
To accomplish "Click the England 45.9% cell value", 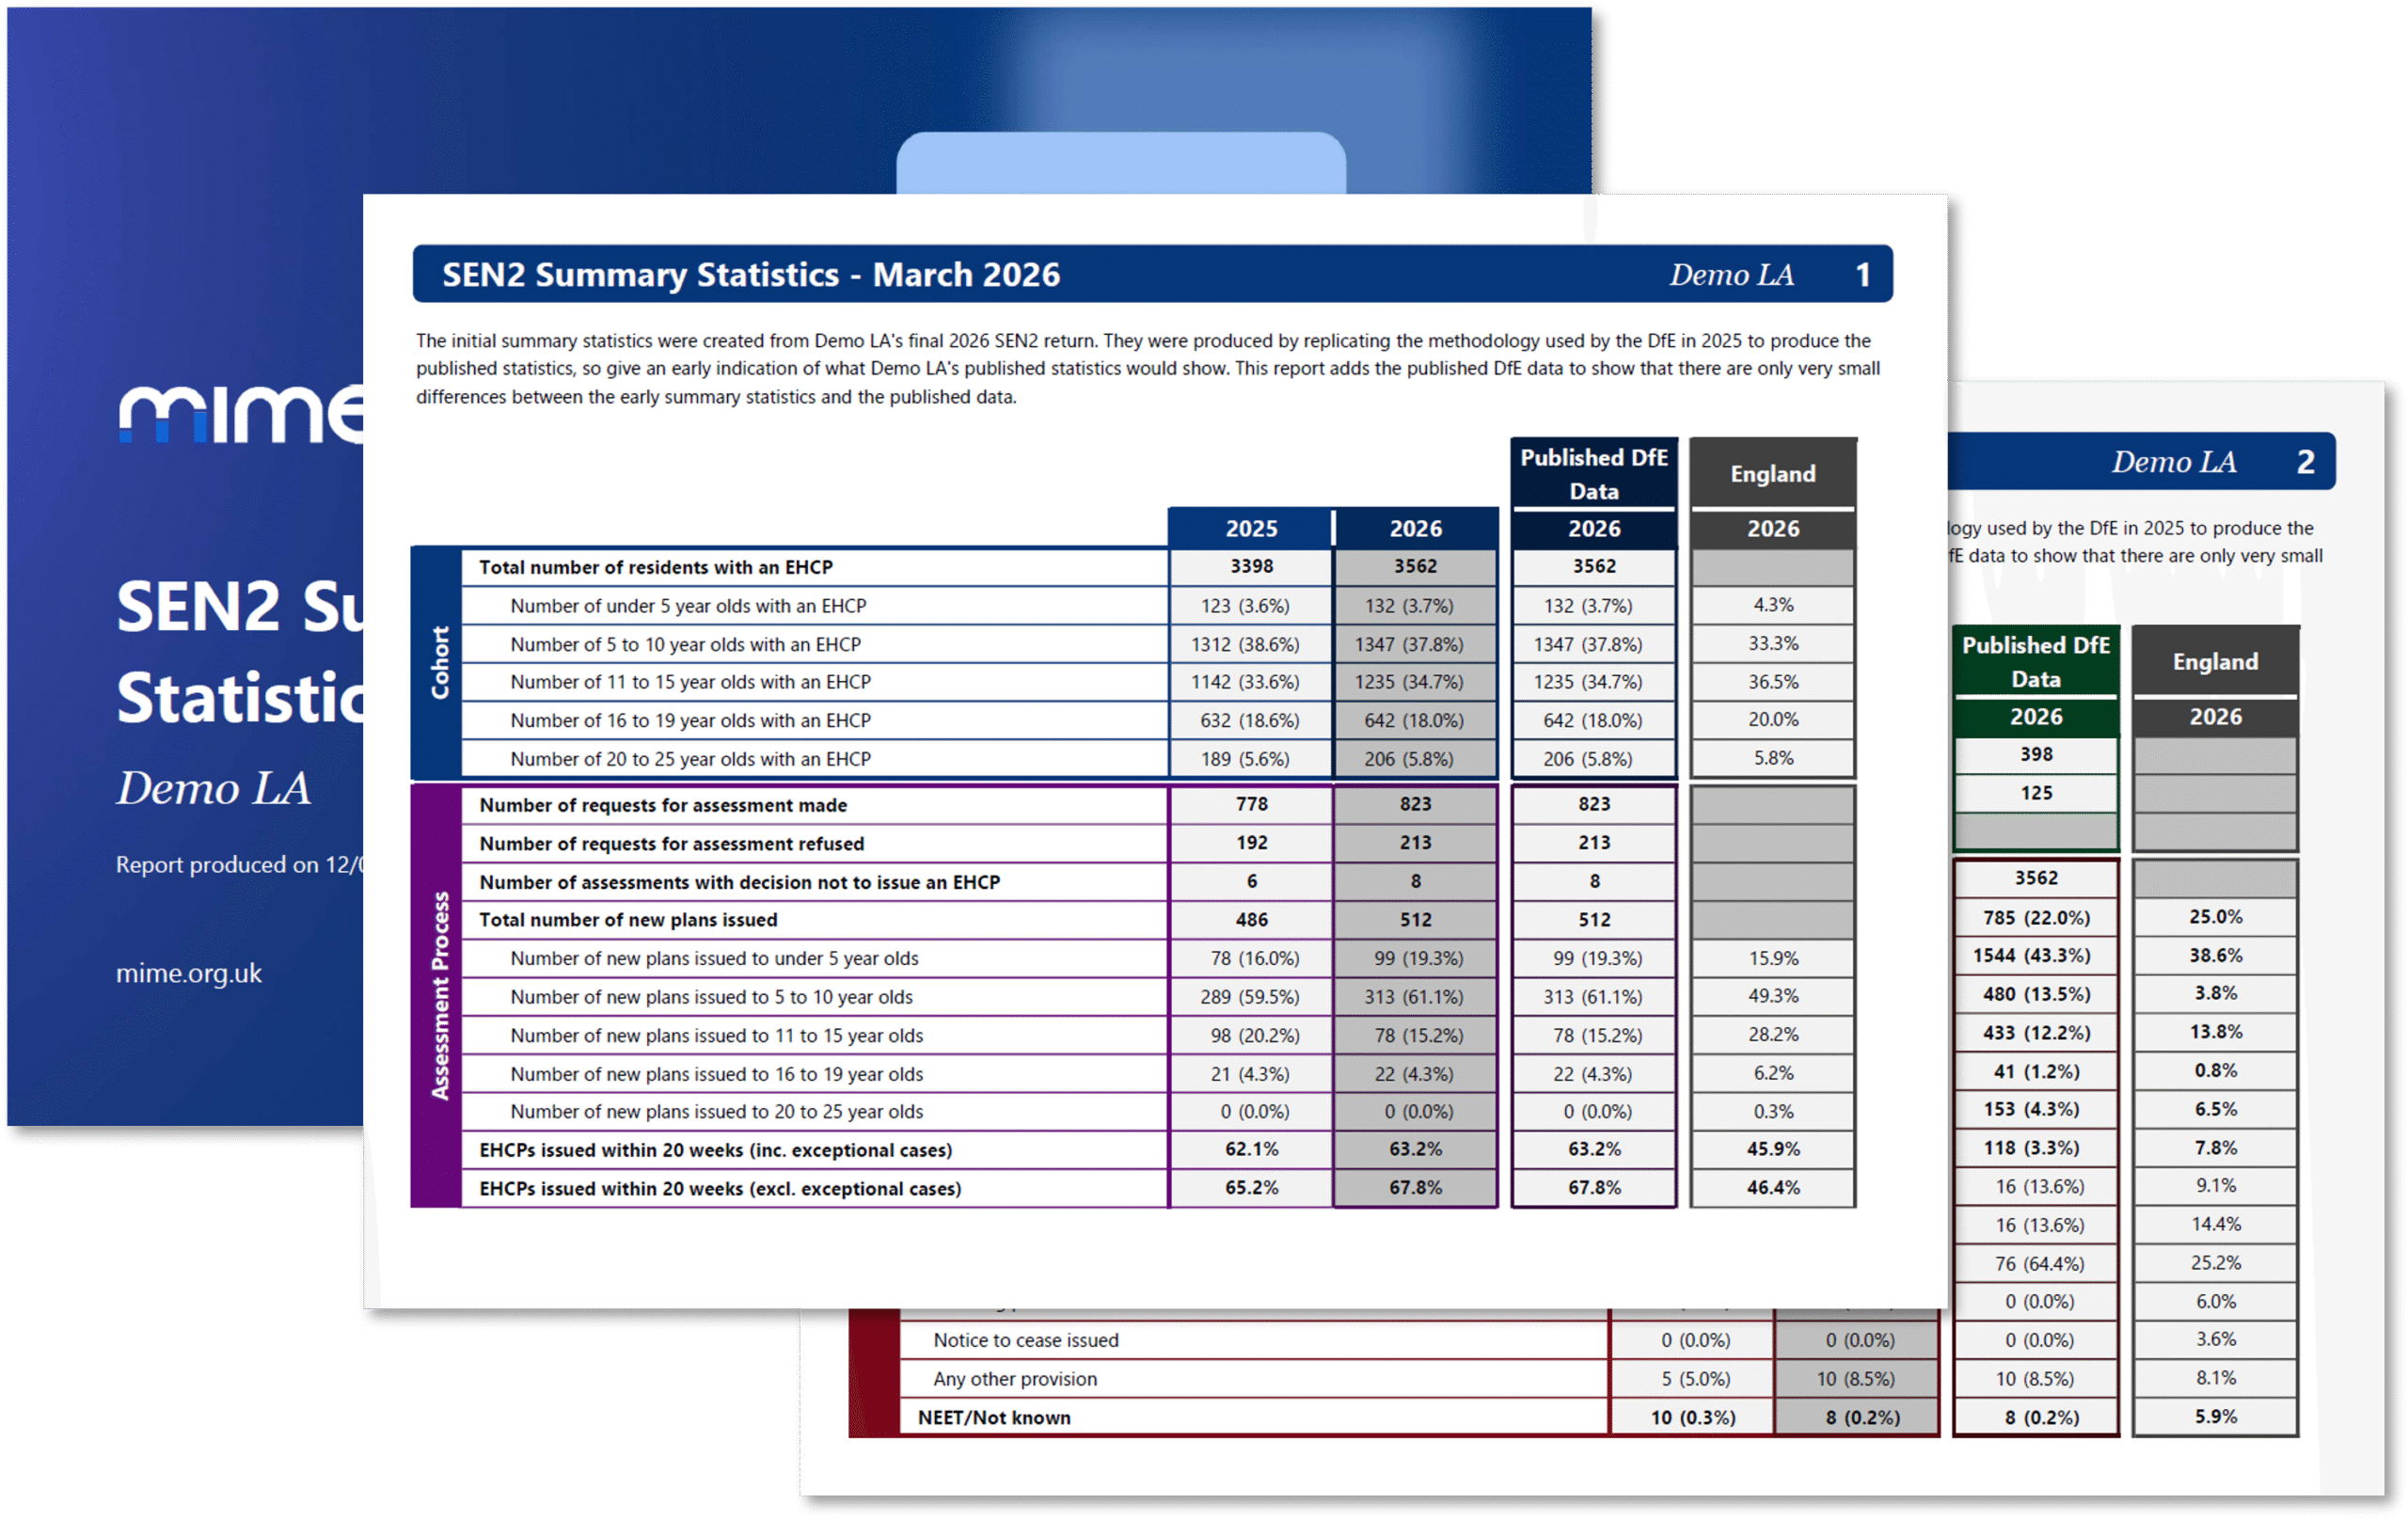I will click(1772, 1149).
